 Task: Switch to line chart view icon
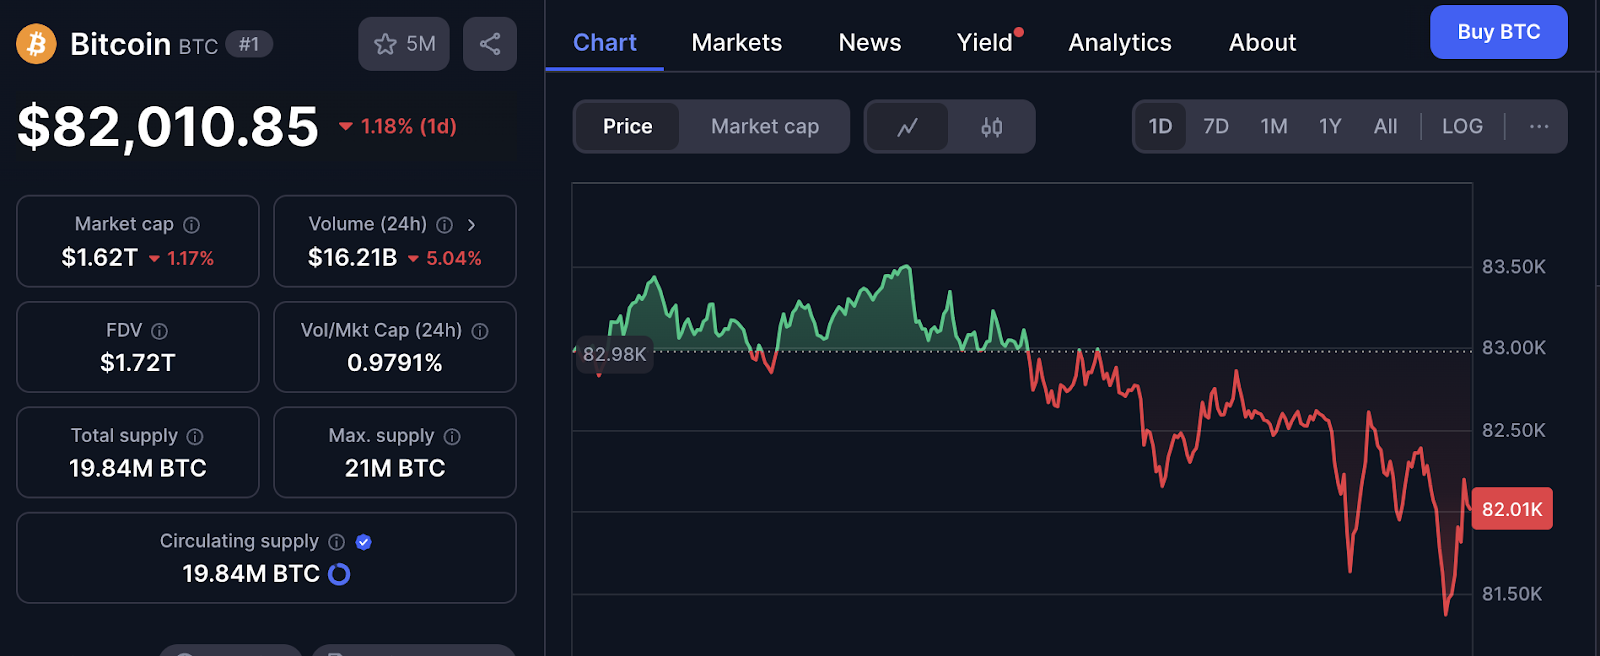[x=907, y=127]
